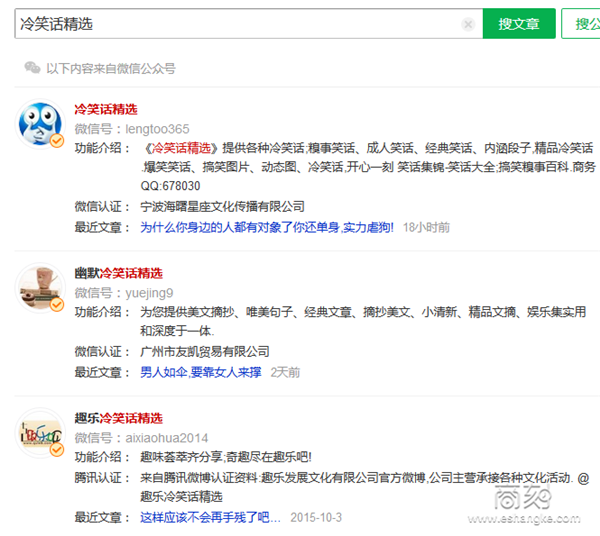Click the green 搜文章 search button
Image resolution: width=600 pixels, height=536 pixels.
click(518, 24)
